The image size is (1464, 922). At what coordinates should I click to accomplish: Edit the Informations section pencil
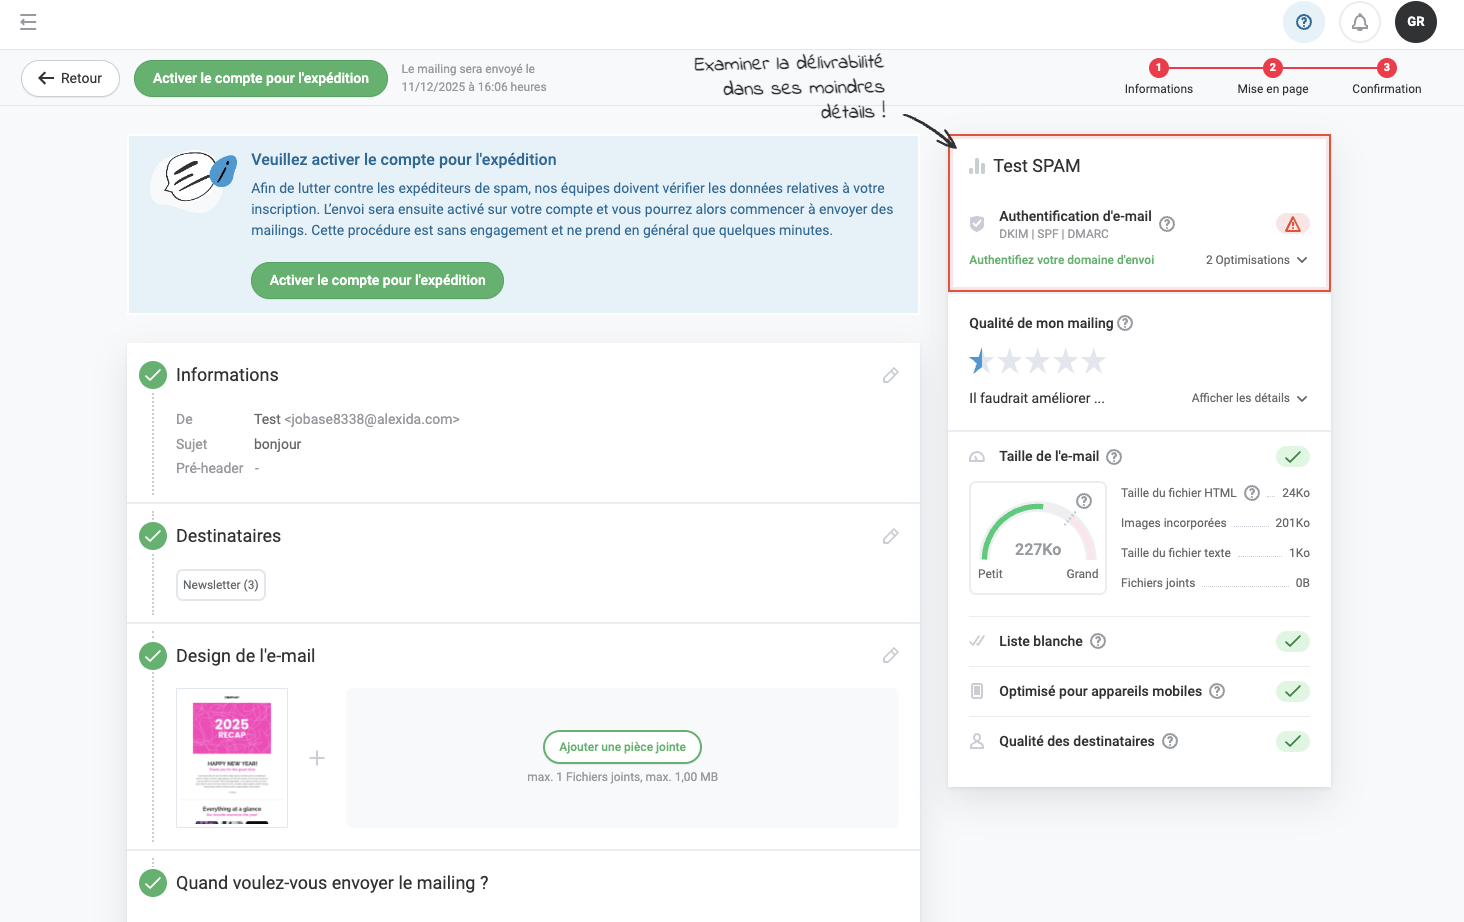point(890,375)
